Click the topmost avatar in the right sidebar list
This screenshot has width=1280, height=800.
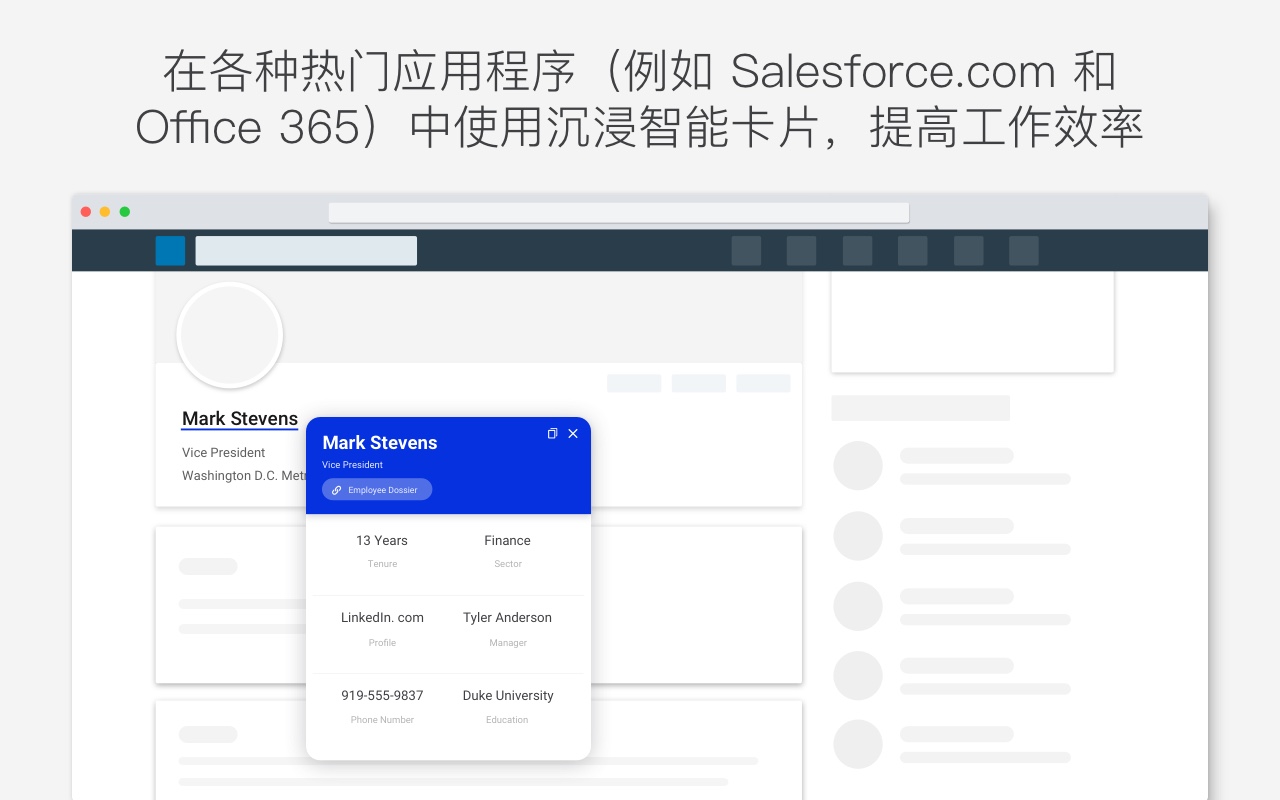[x=858, y=465]
